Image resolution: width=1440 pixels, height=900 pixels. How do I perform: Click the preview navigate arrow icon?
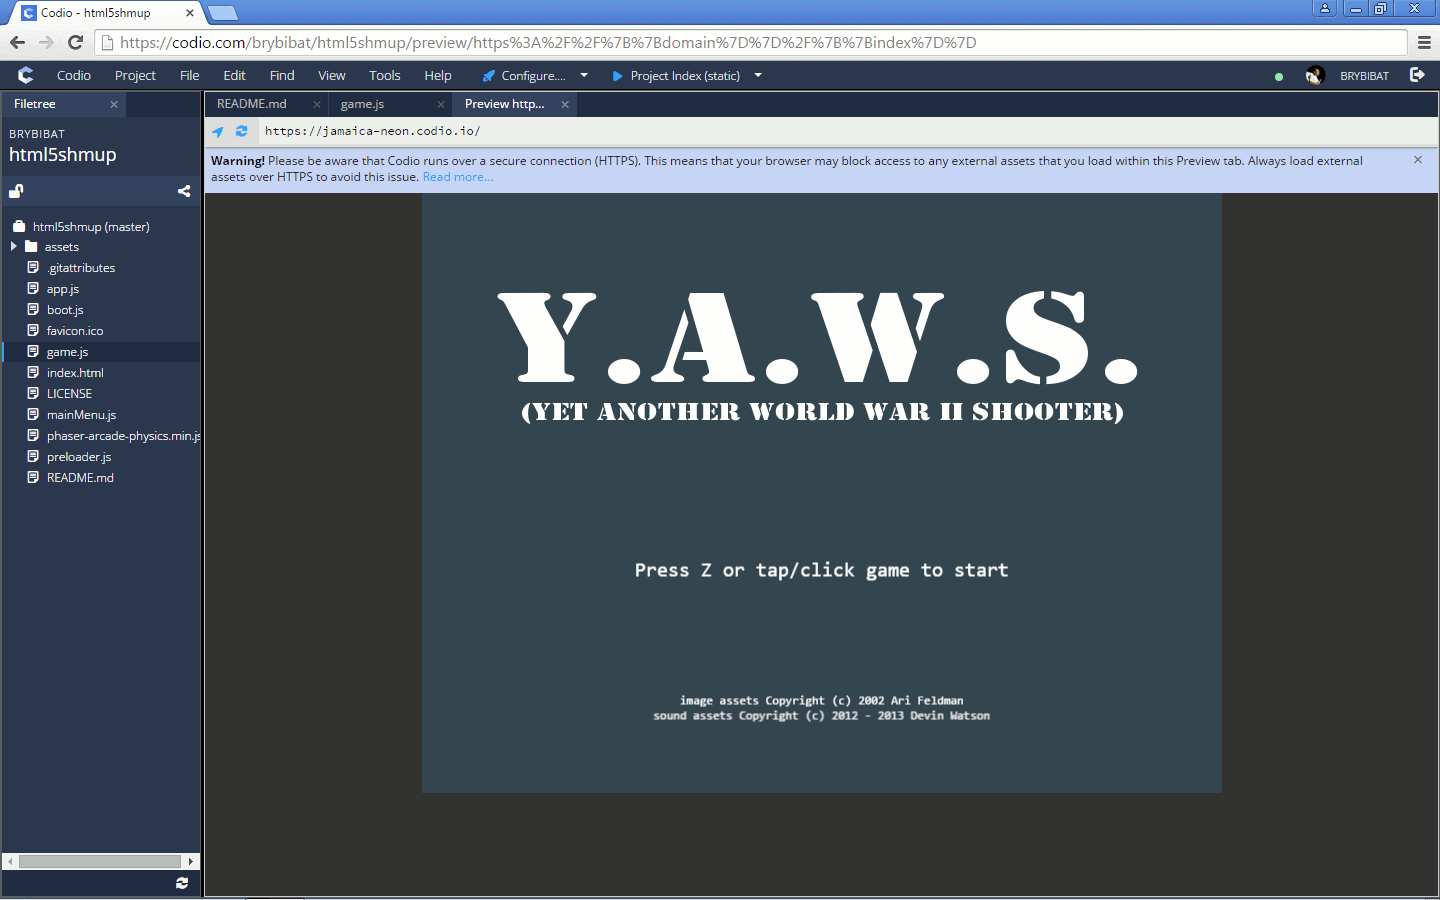coord(218,131)
